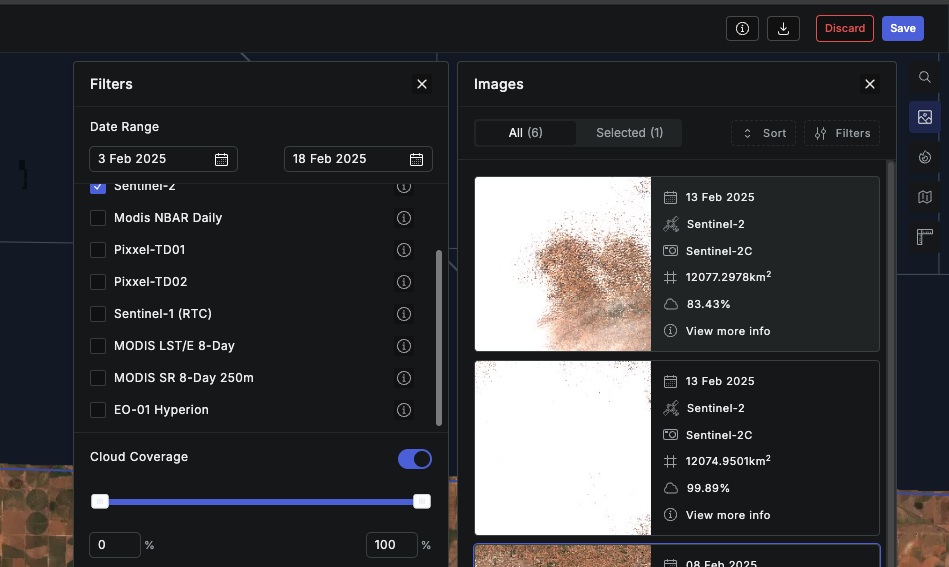The width and height of the screenshot is (949, 567).
Task: Click Sentinel-2C label in second image card
Action: click(x=719, y=435)
